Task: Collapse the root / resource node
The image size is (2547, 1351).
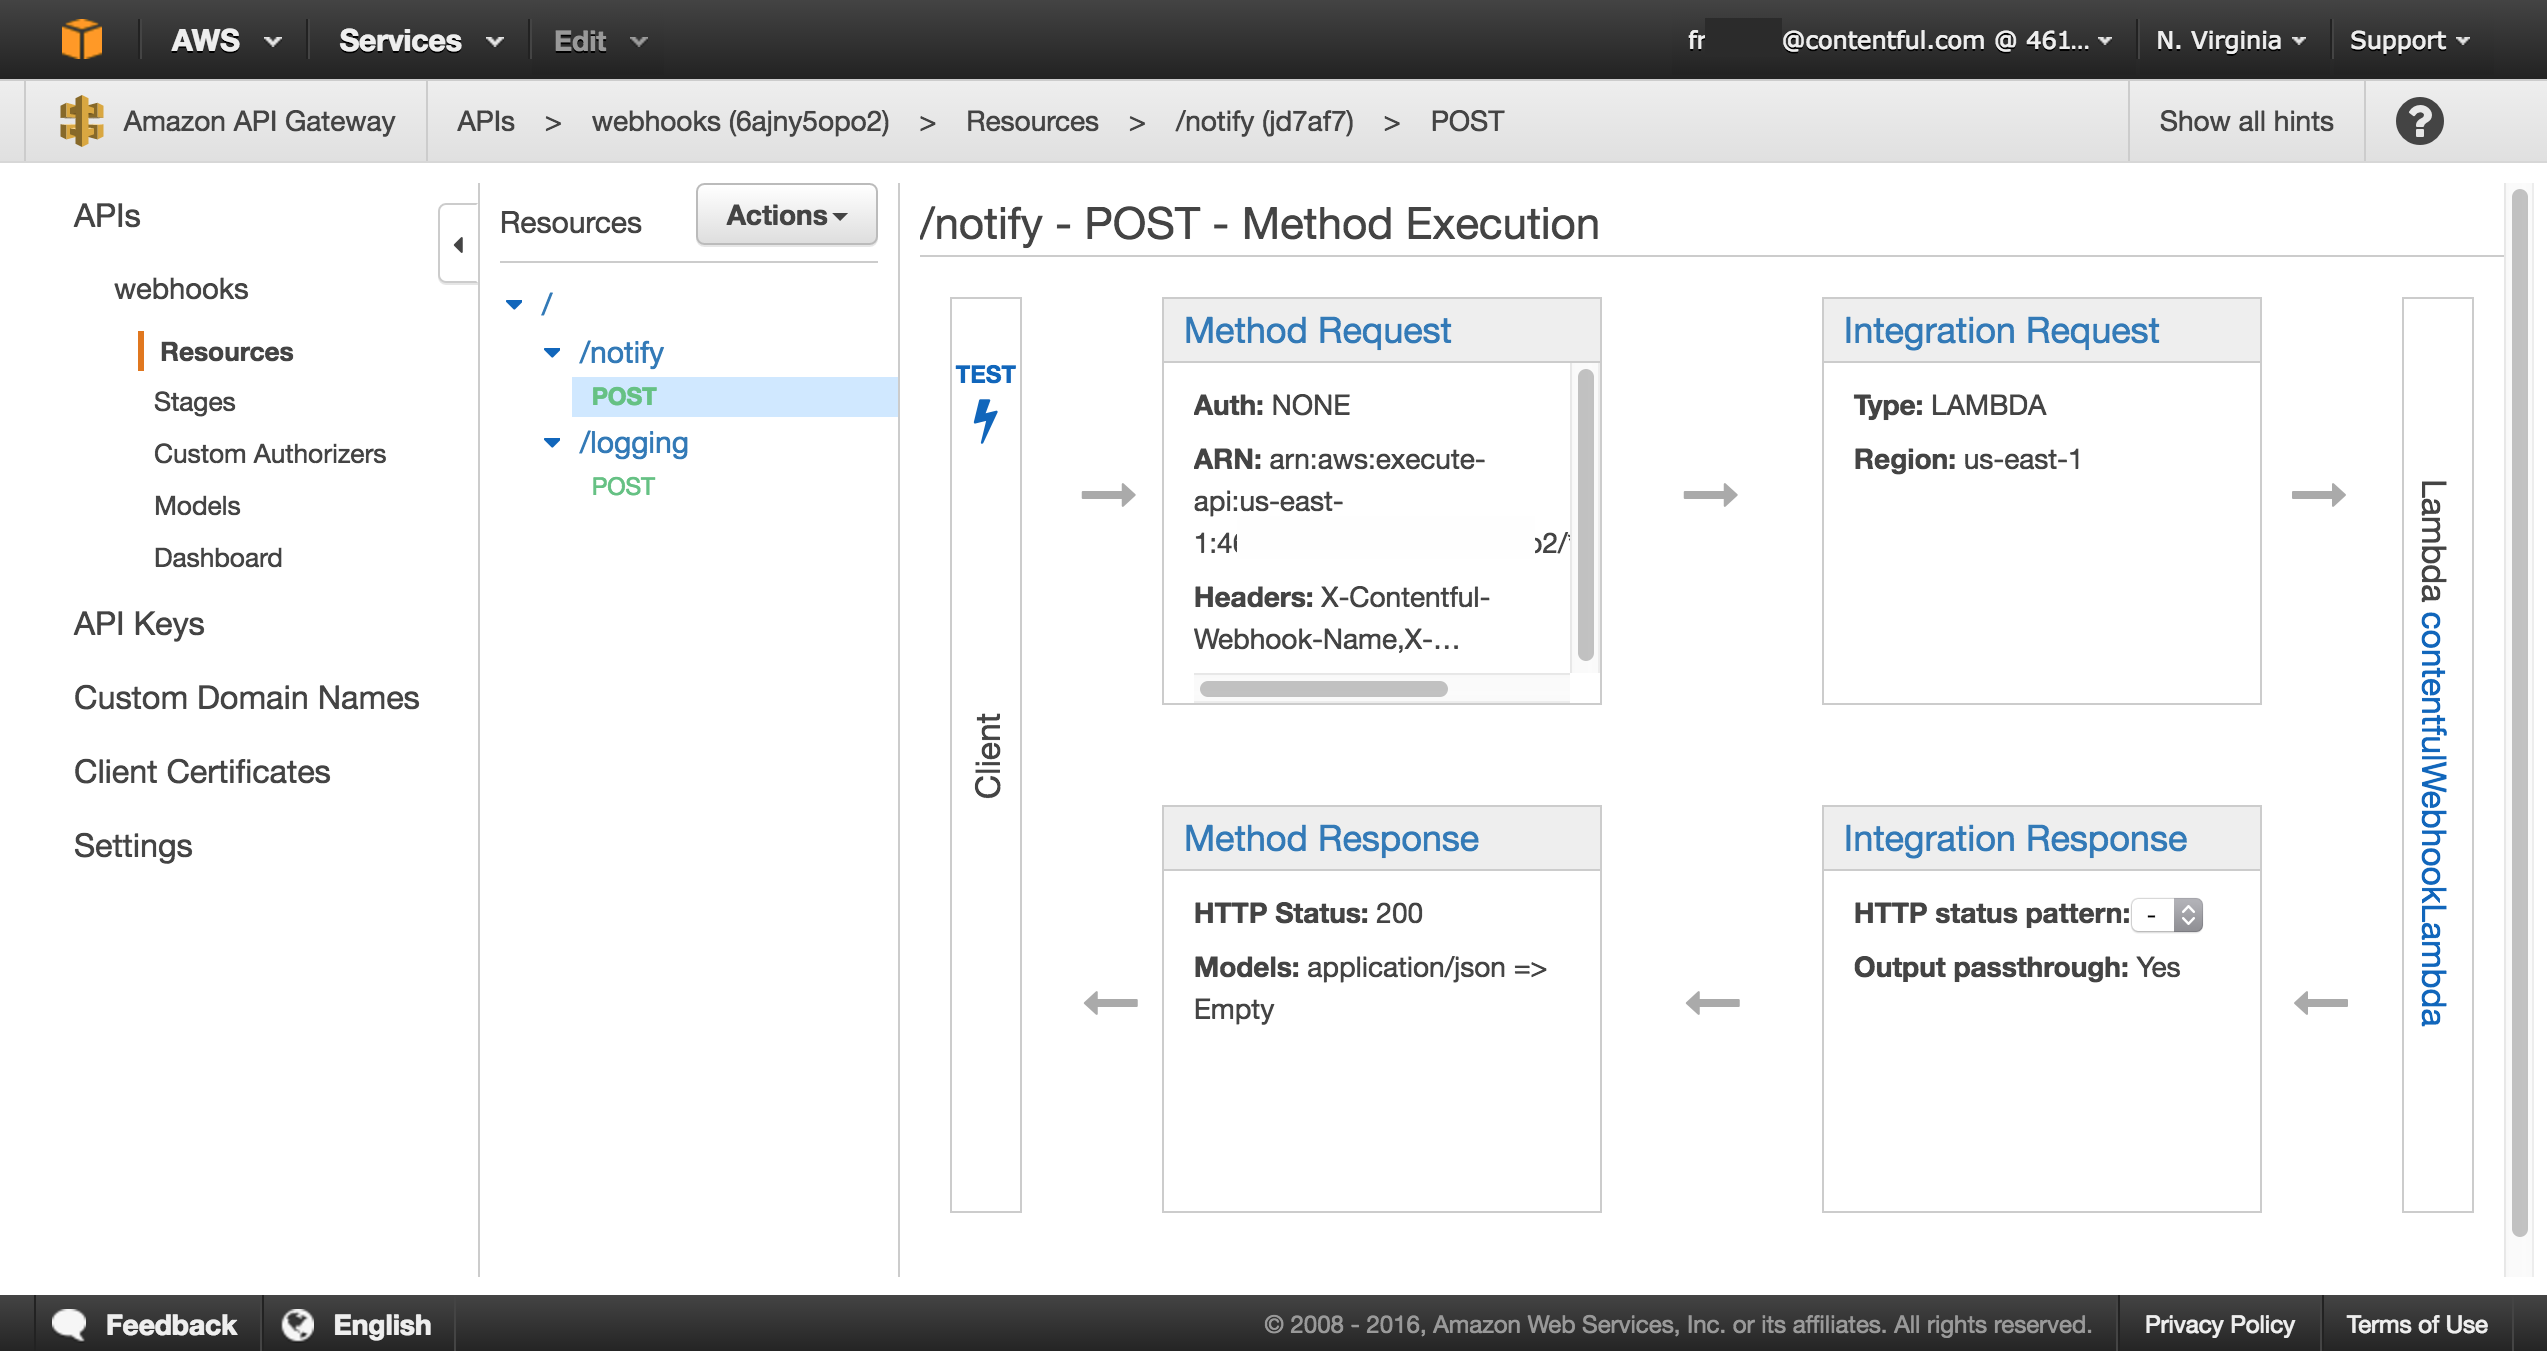Action: (x=514, y=304)
